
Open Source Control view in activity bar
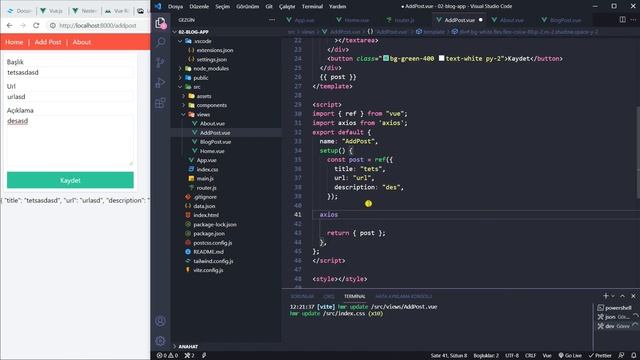click(160, 62)
